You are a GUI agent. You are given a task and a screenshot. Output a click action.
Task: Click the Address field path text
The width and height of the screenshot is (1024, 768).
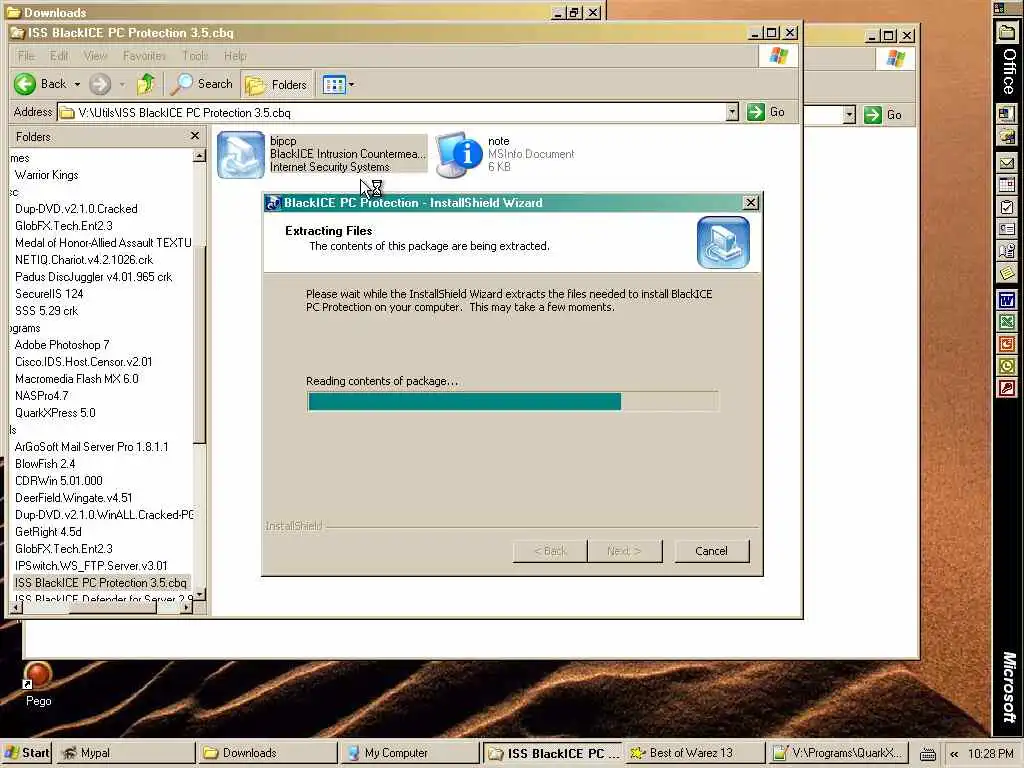pos(184,112)
